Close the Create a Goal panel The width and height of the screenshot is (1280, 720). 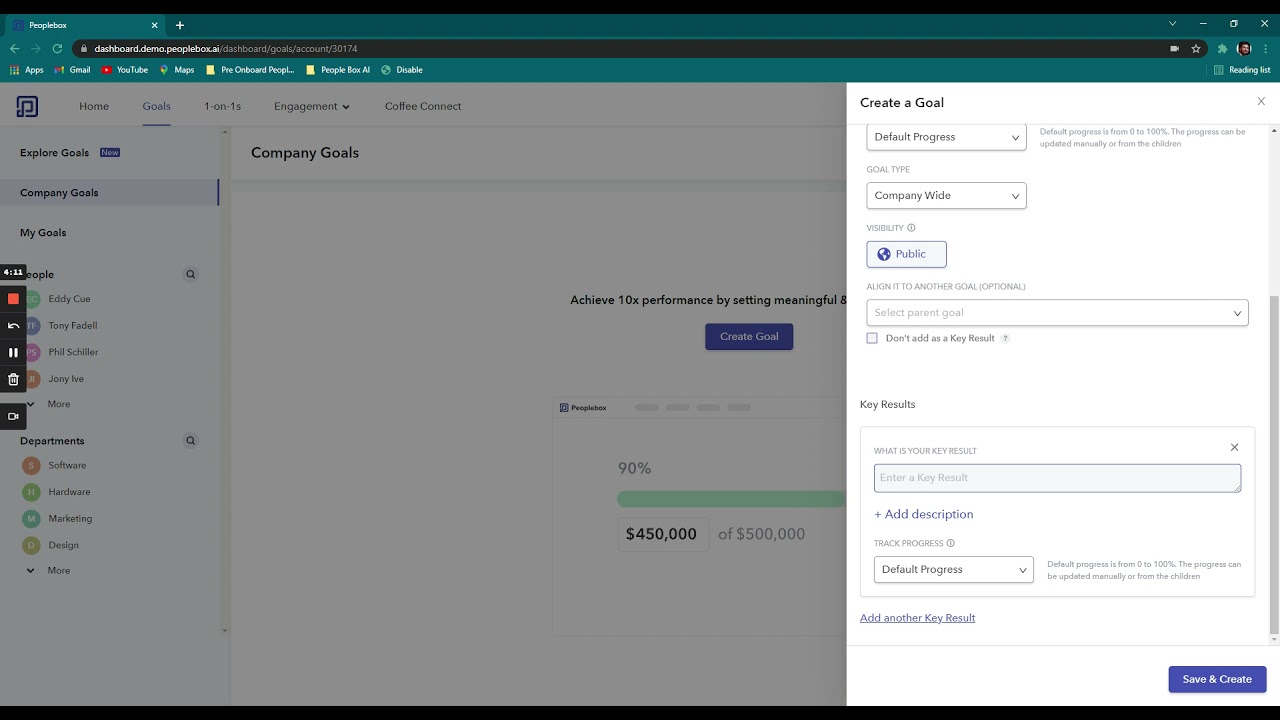coord(1261,101)
